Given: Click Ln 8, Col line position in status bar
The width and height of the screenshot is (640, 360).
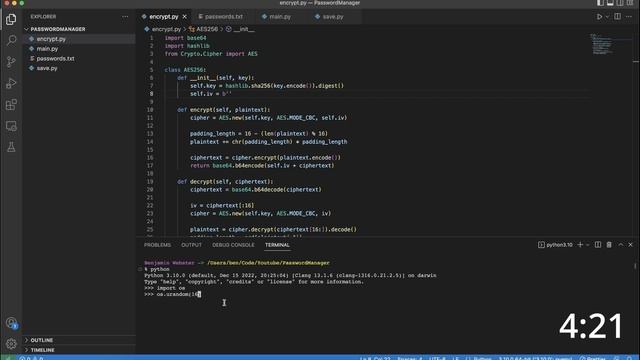Looking at the screenshot, I should [375, 358].
